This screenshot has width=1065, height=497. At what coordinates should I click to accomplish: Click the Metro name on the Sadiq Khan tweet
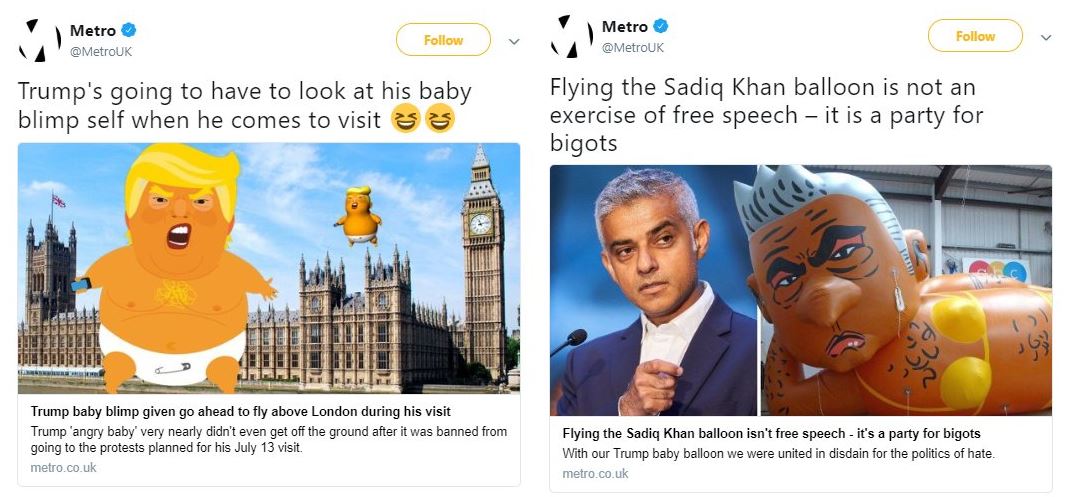click(x=624, y=26)
